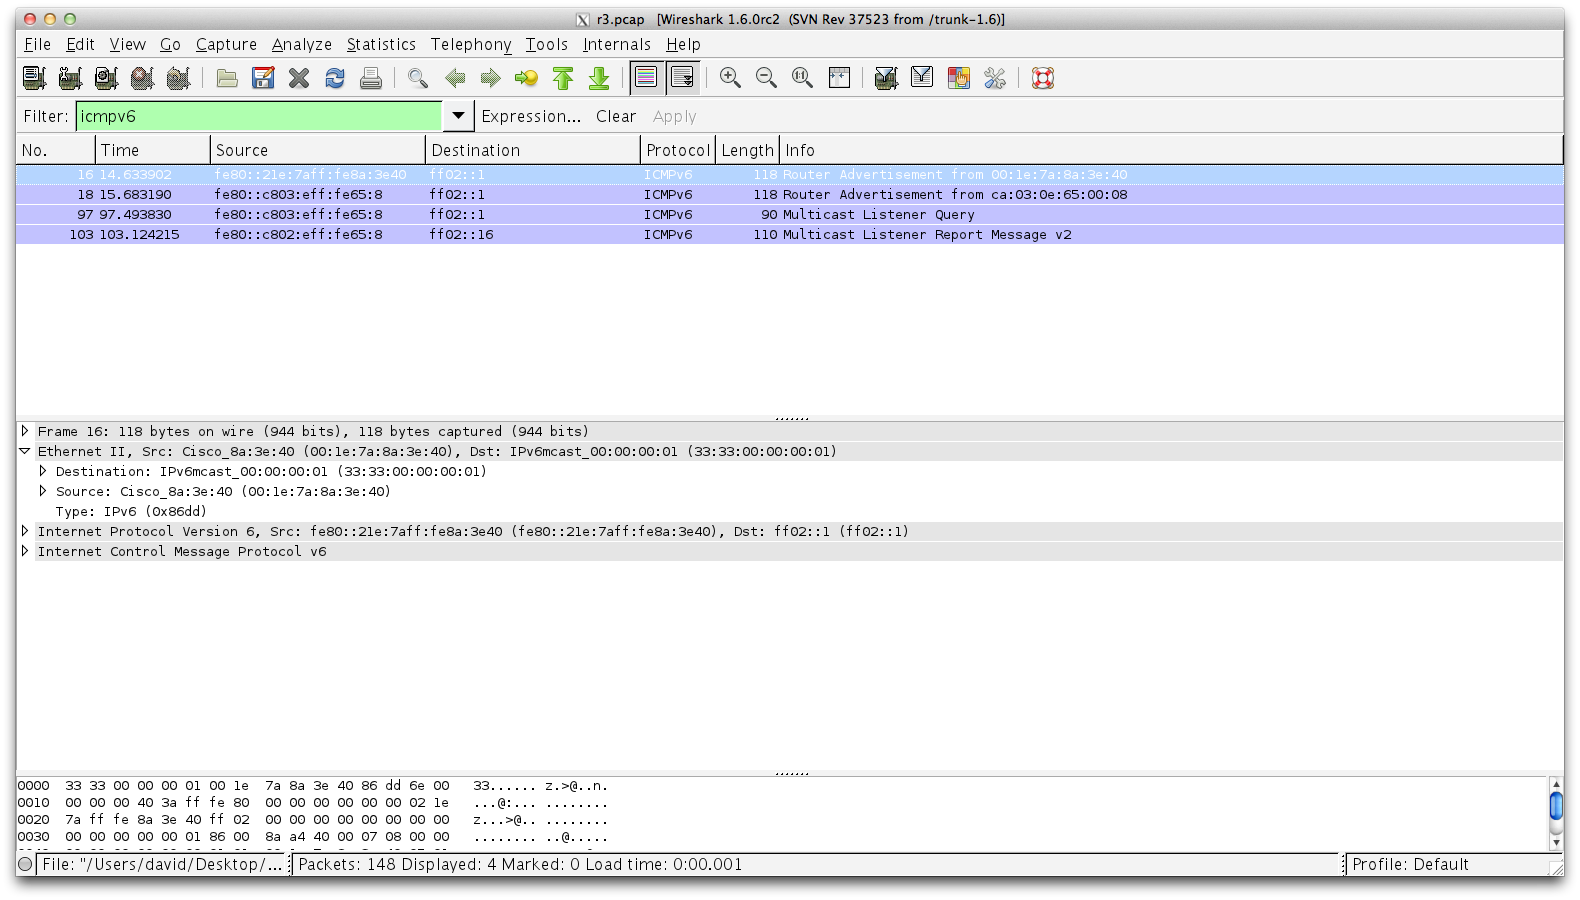Expand Internet Protocol Version 6 node
1580x900 pixels.
pyautogui.click(x=25, y=531)
